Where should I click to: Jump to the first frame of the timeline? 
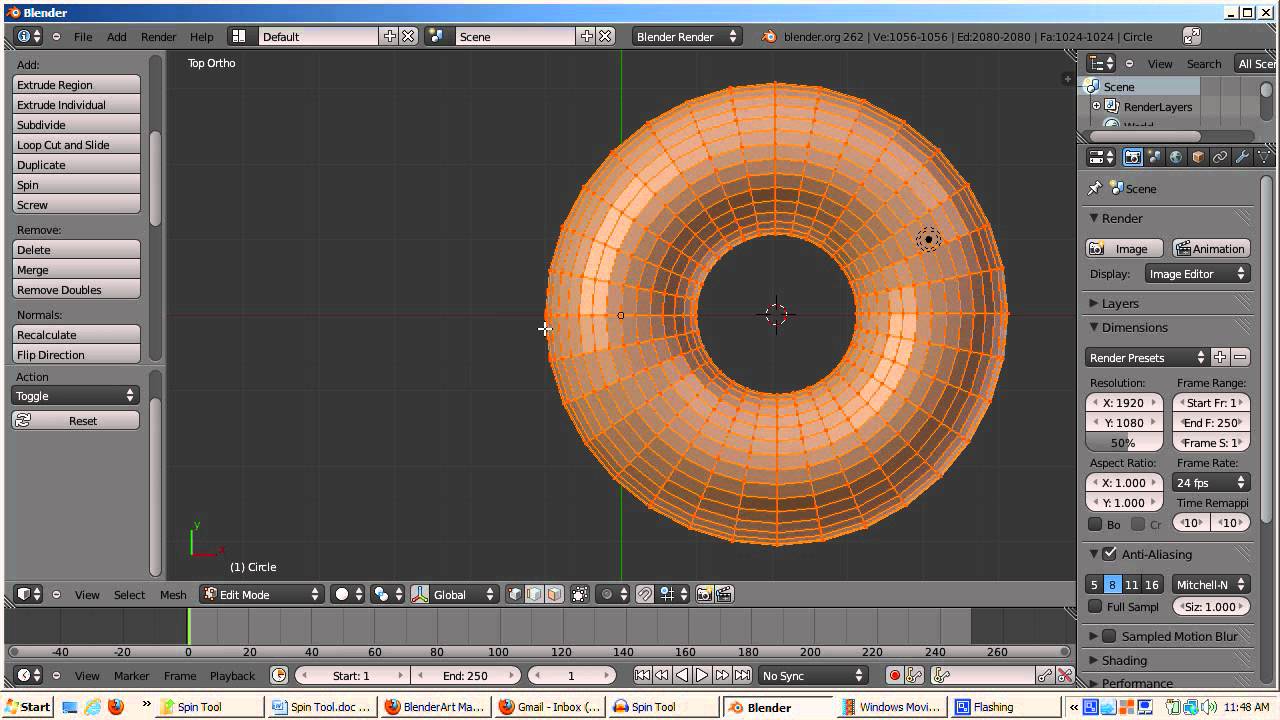(x=642, y=675)
